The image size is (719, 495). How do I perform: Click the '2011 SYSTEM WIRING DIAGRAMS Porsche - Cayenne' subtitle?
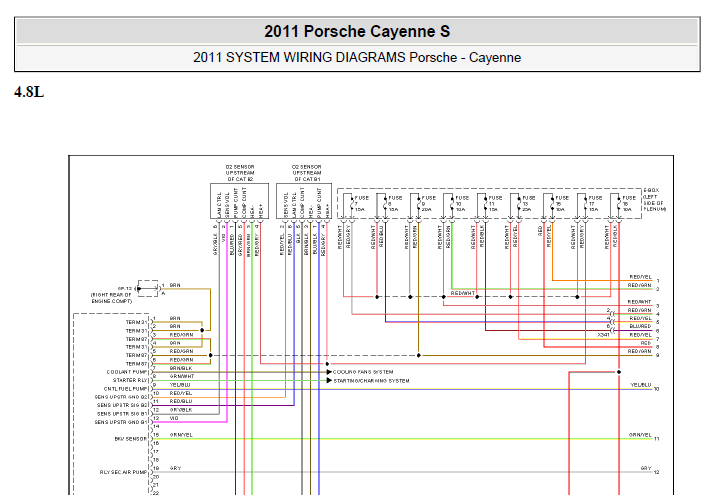click(357, 57)
